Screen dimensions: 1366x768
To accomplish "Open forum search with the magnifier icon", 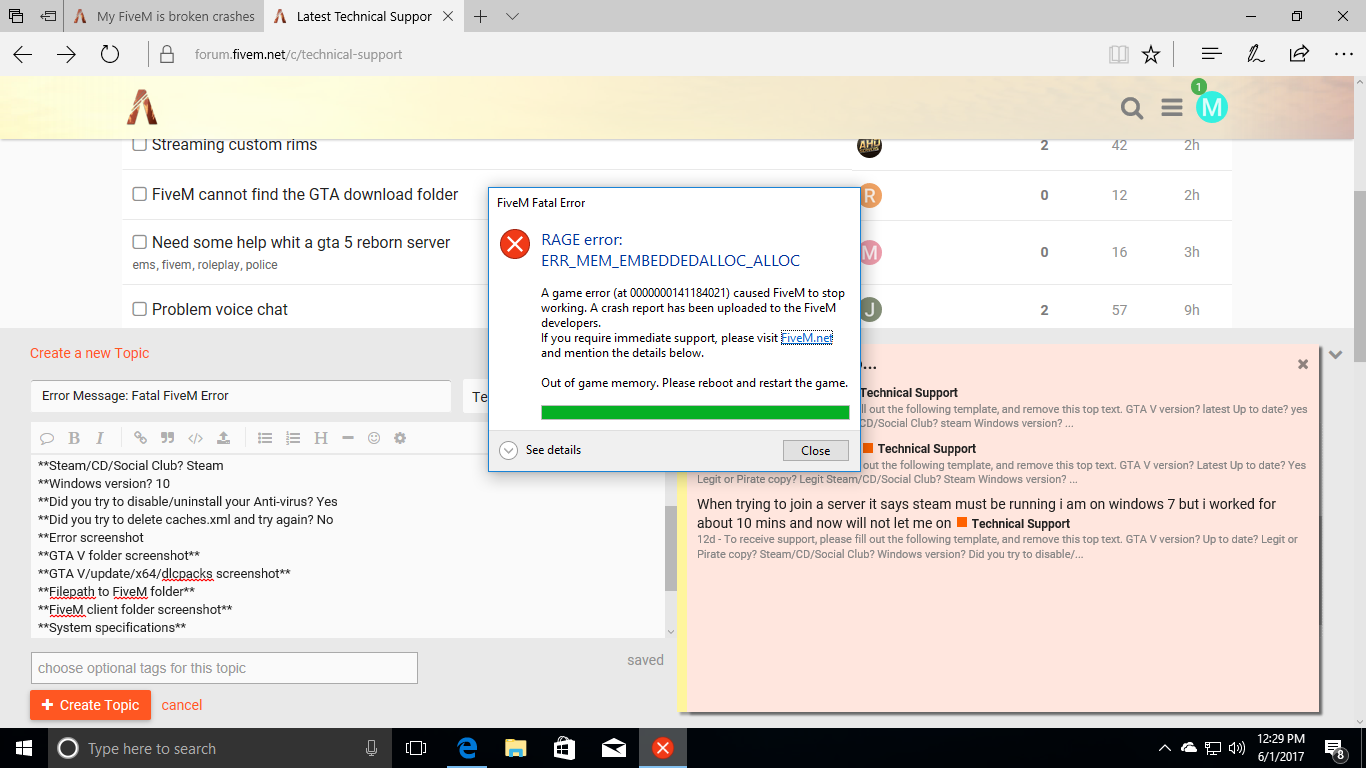I will (1131, 108).
